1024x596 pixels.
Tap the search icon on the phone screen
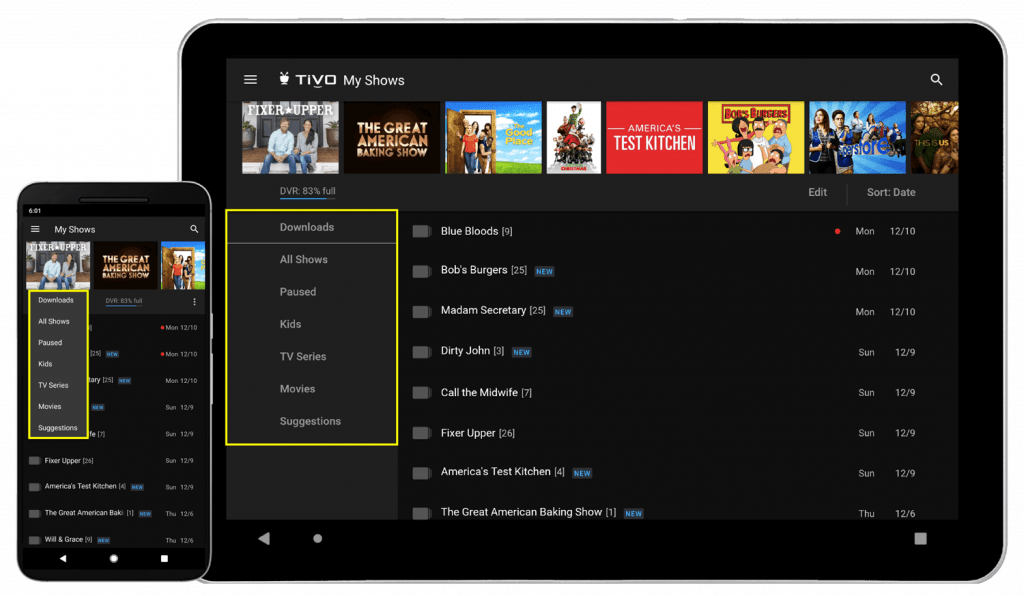[x=194, y=229]
